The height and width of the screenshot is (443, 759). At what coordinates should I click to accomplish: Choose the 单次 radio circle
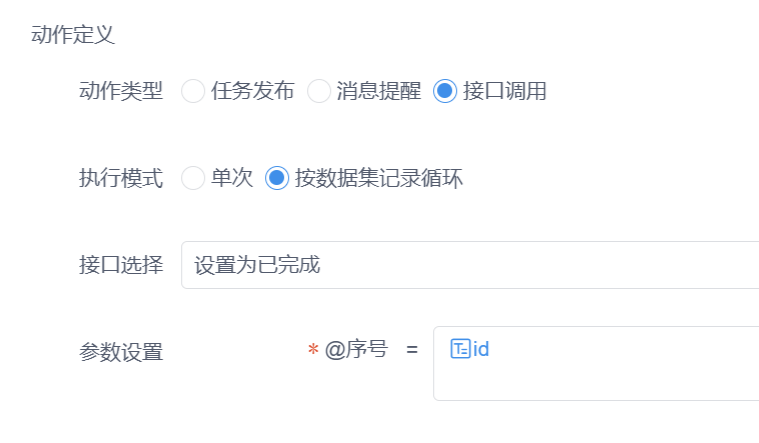pyautogui.click(x=193, y=178)
